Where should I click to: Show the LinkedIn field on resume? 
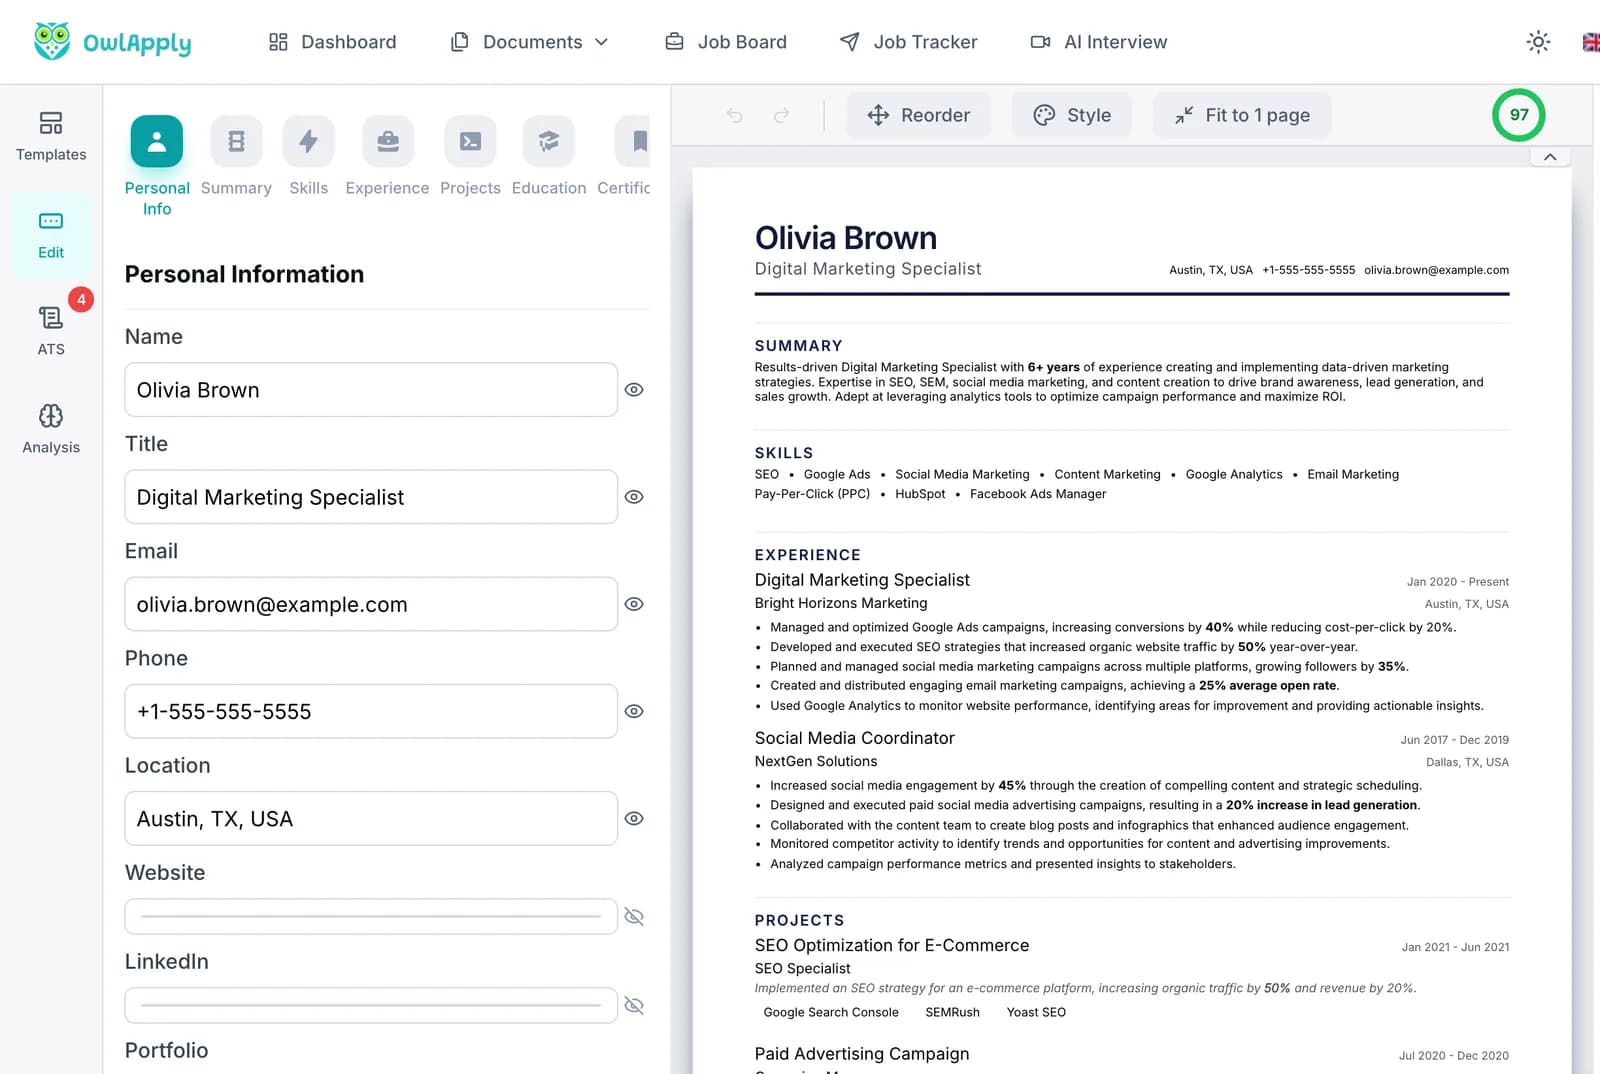pos(634,1005)
